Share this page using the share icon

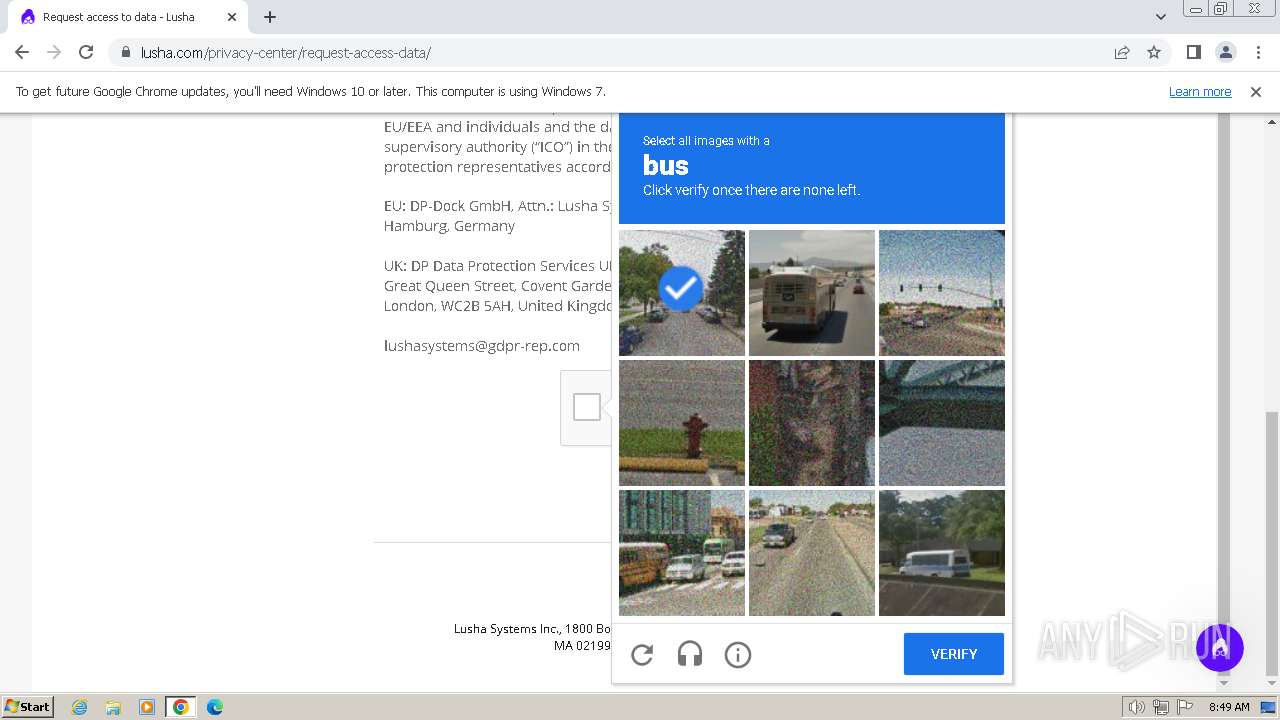1122,53
